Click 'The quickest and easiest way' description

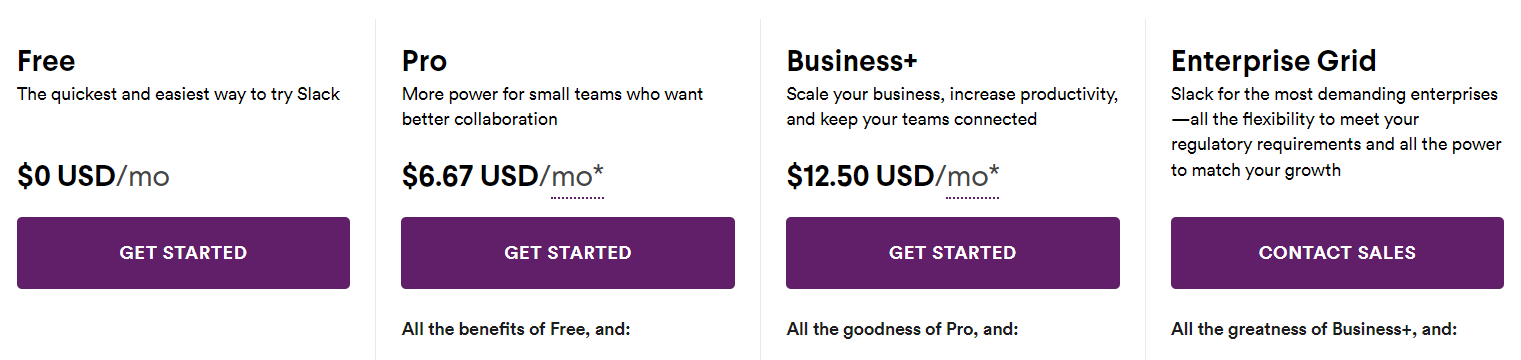(179, 95)
